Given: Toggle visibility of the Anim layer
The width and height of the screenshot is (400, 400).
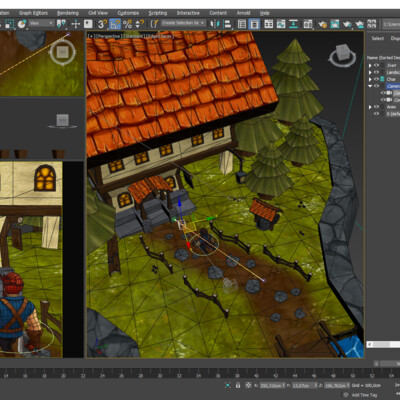Looking at the screenshot, I should click(376, 107).
